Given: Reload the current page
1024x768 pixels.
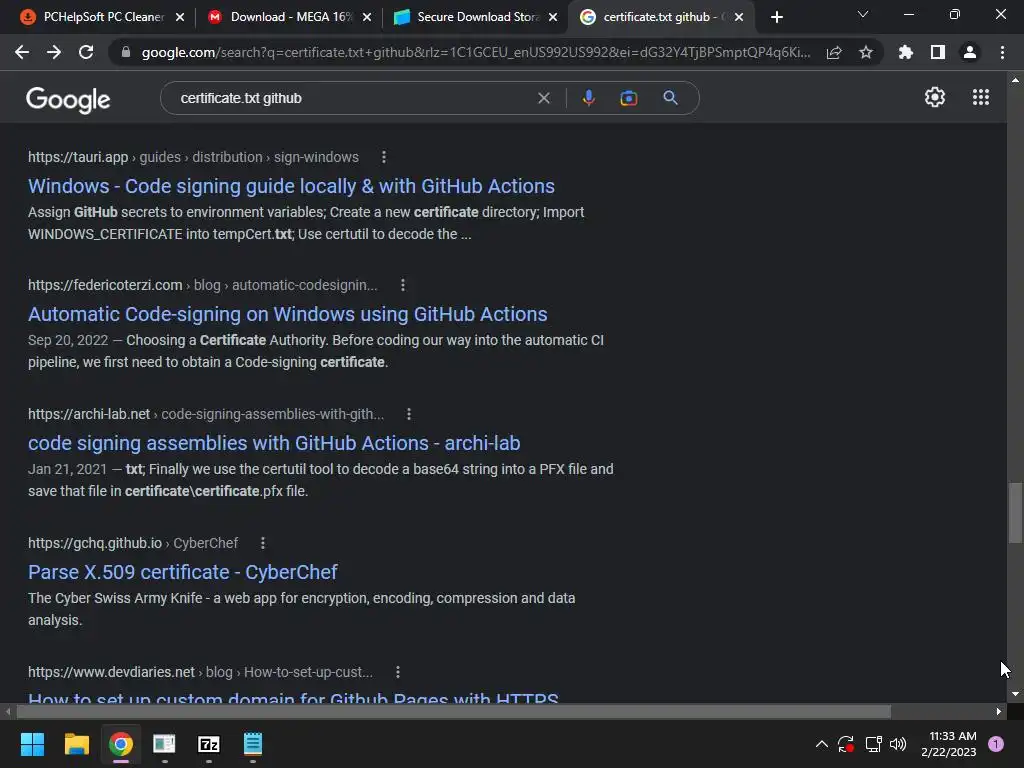Looking at the screenshot, I should point(86,52).
